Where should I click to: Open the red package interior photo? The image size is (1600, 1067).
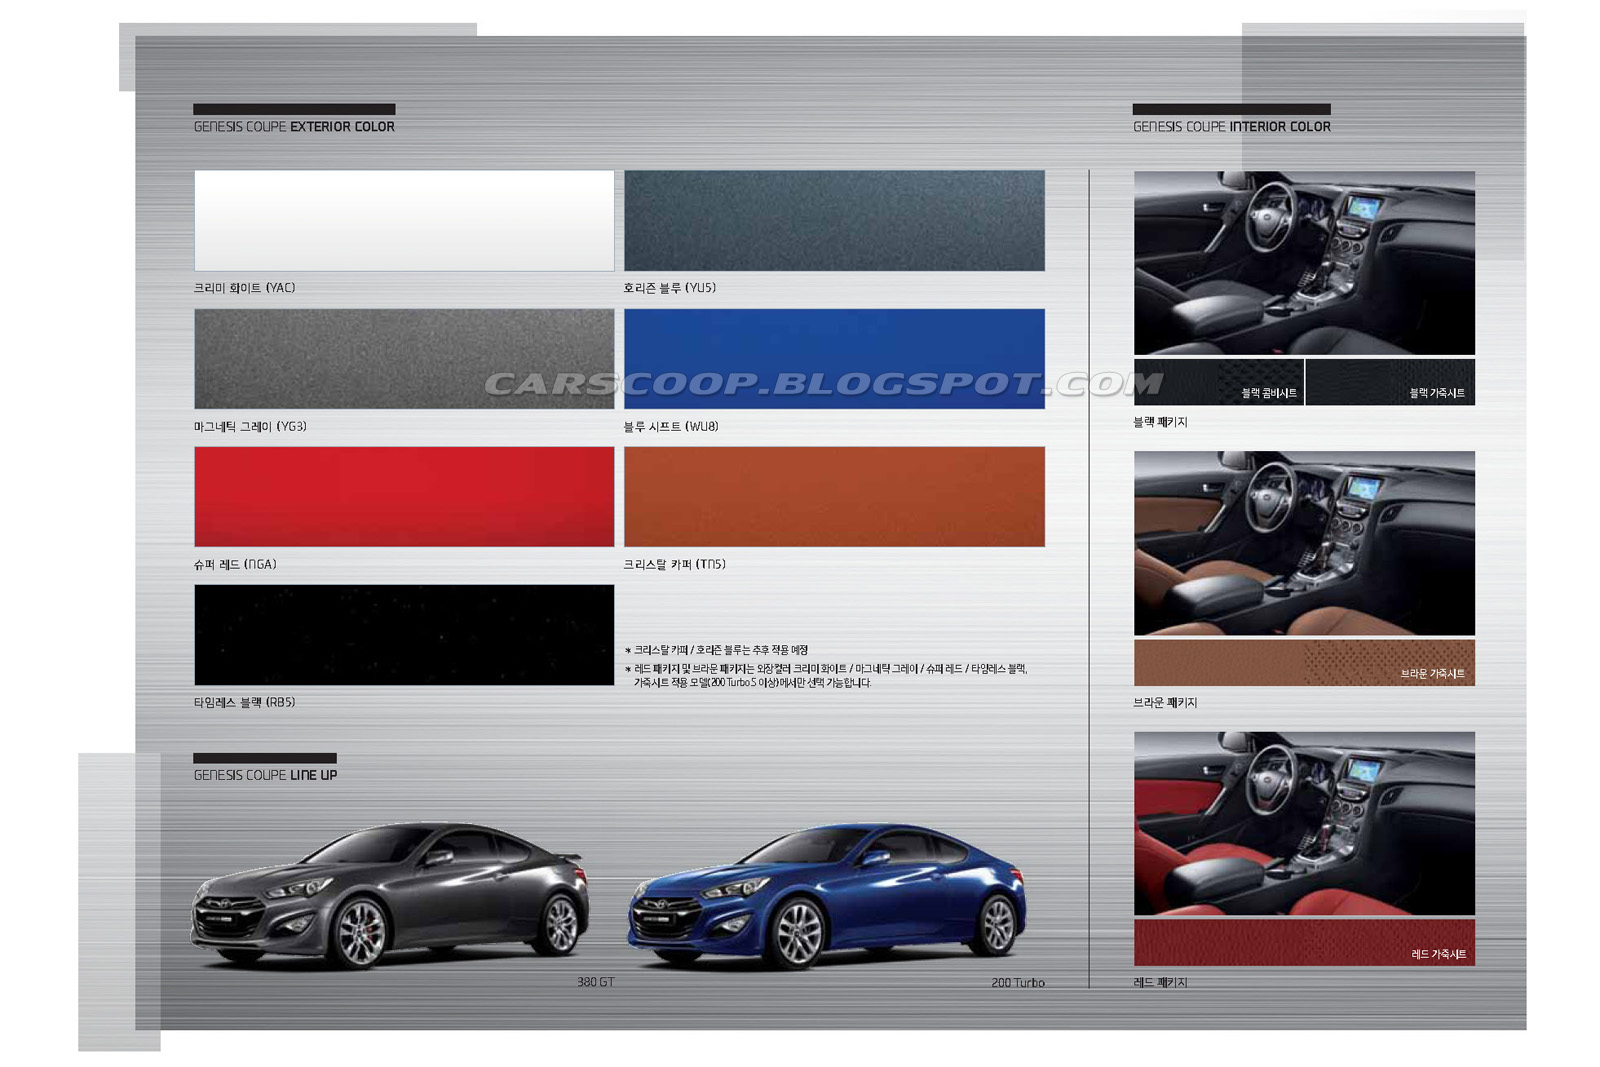point(1304,823)
